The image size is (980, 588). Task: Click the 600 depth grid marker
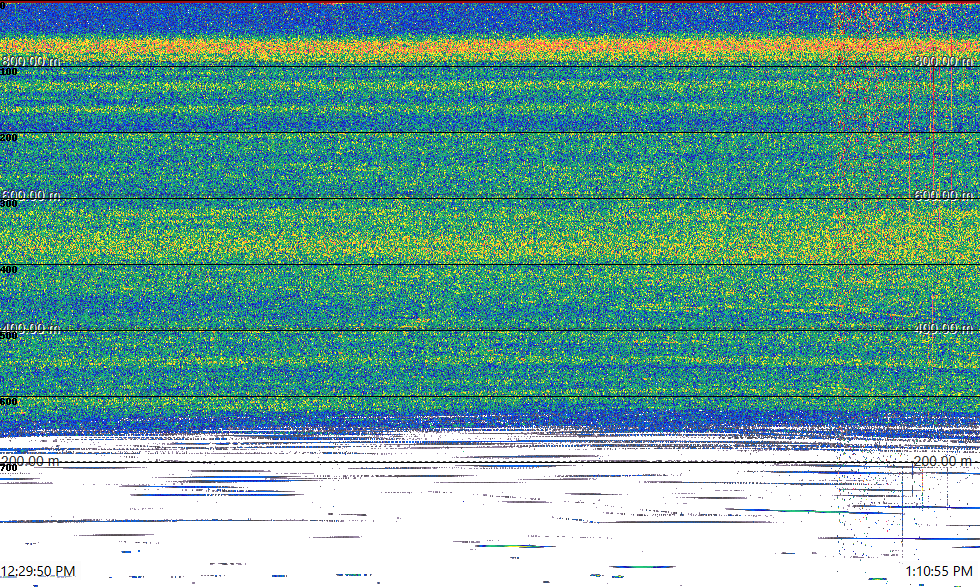click(x=9, y=402)
